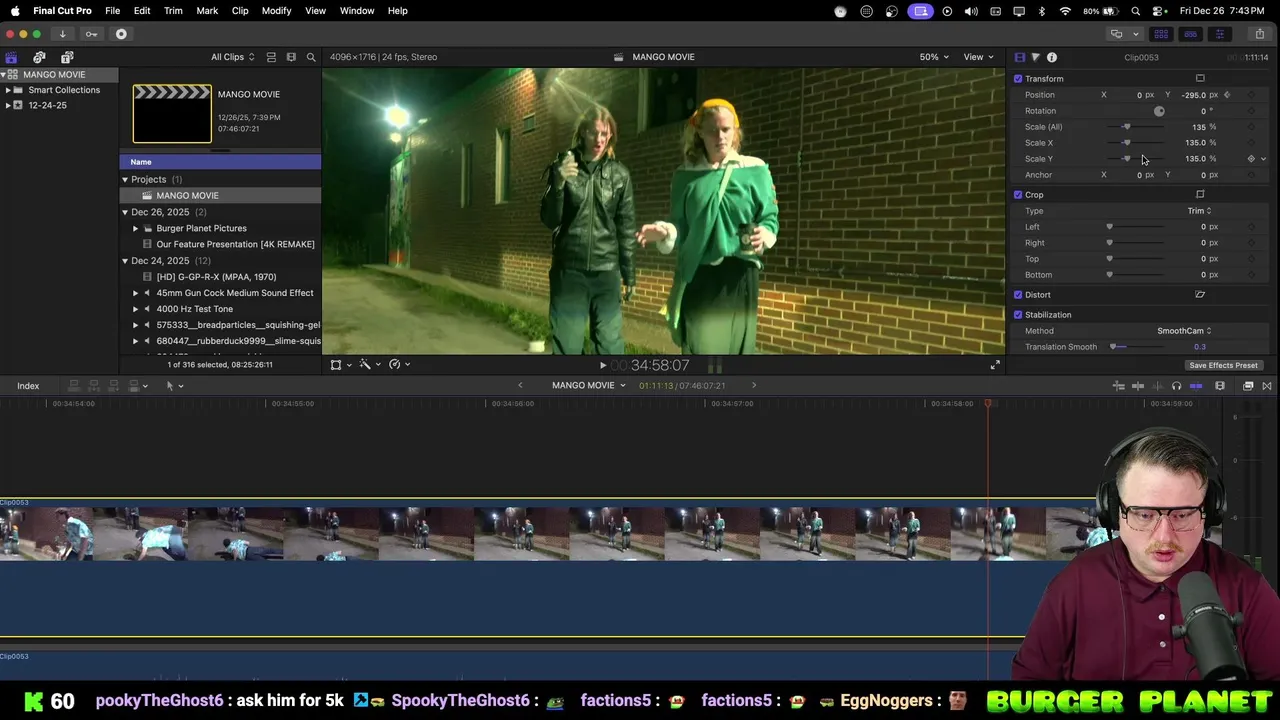Open the Keyword Editor key icon
Viewport: 1280px width, 720px height.
[x=91, y=34]
